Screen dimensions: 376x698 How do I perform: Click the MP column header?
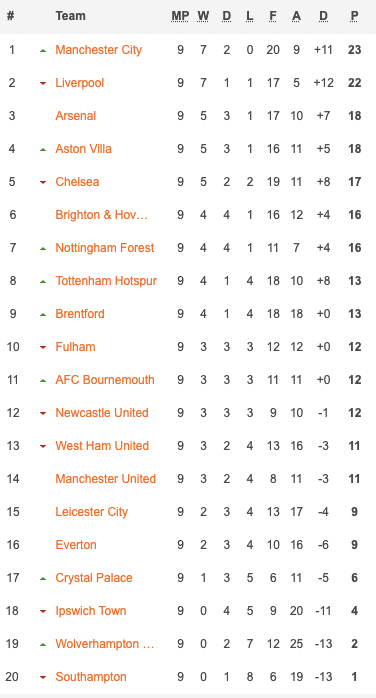tap(180, 16)
